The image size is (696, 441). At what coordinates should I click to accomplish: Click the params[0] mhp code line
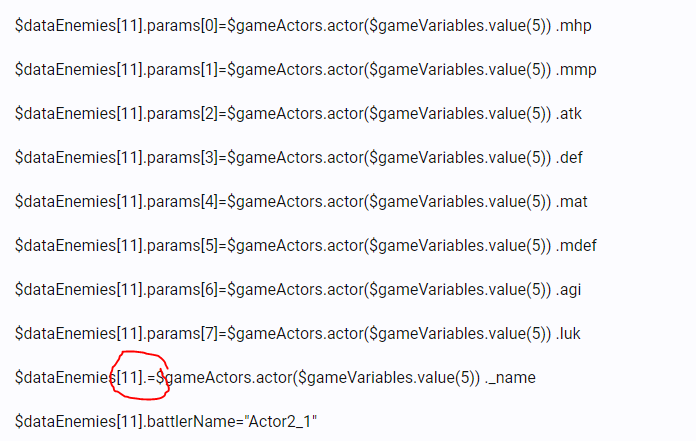tap(303, 26)
